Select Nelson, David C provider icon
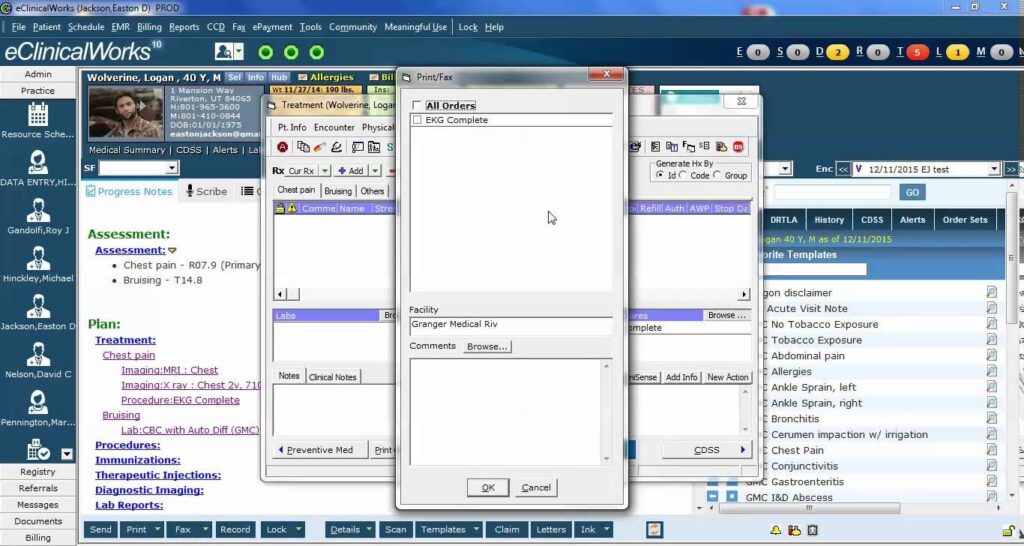This screenshot has width=1024, height=546. coord(38,355)
